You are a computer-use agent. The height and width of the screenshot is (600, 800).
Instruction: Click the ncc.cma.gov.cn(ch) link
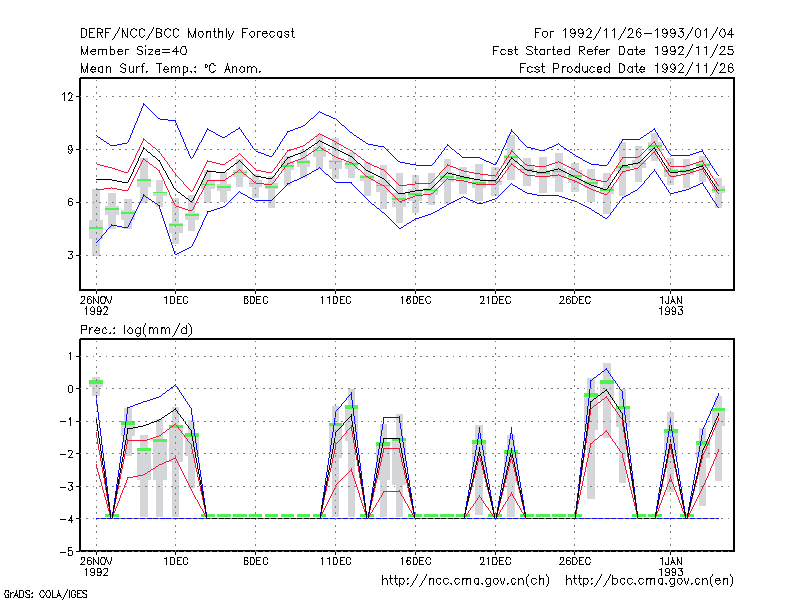(x=465, y=581)
